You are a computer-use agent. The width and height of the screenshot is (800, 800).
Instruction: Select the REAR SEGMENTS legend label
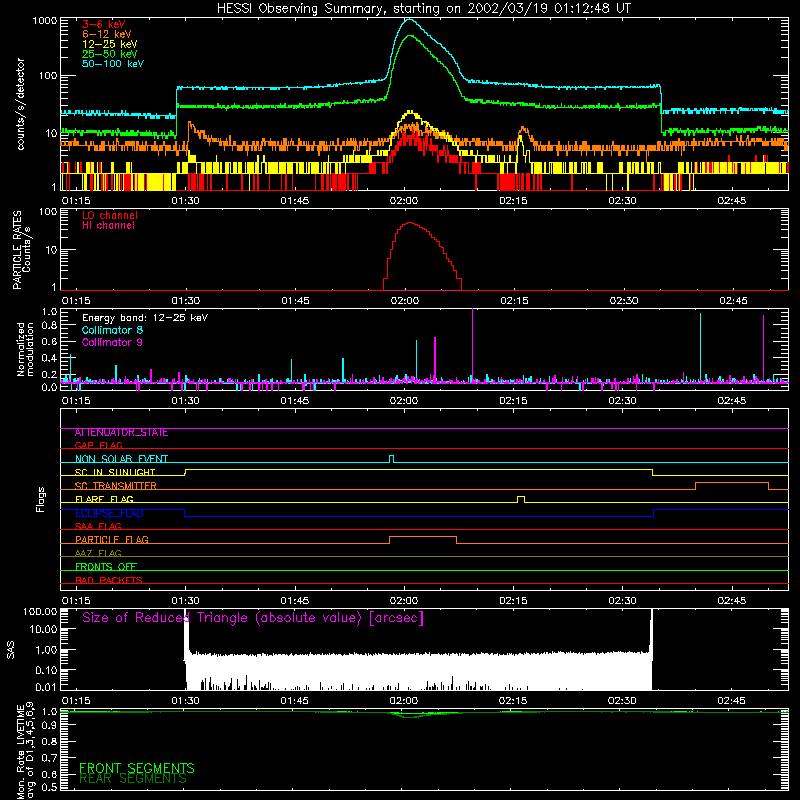133,779
